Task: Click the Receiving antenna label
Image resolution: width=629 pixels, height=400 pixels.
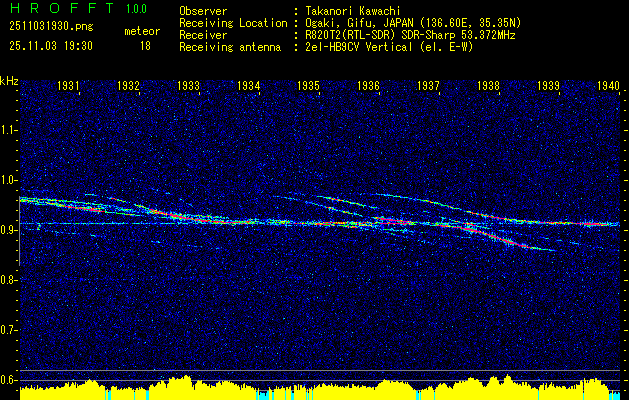Action: pyautogui.click(x=230, y=47)
